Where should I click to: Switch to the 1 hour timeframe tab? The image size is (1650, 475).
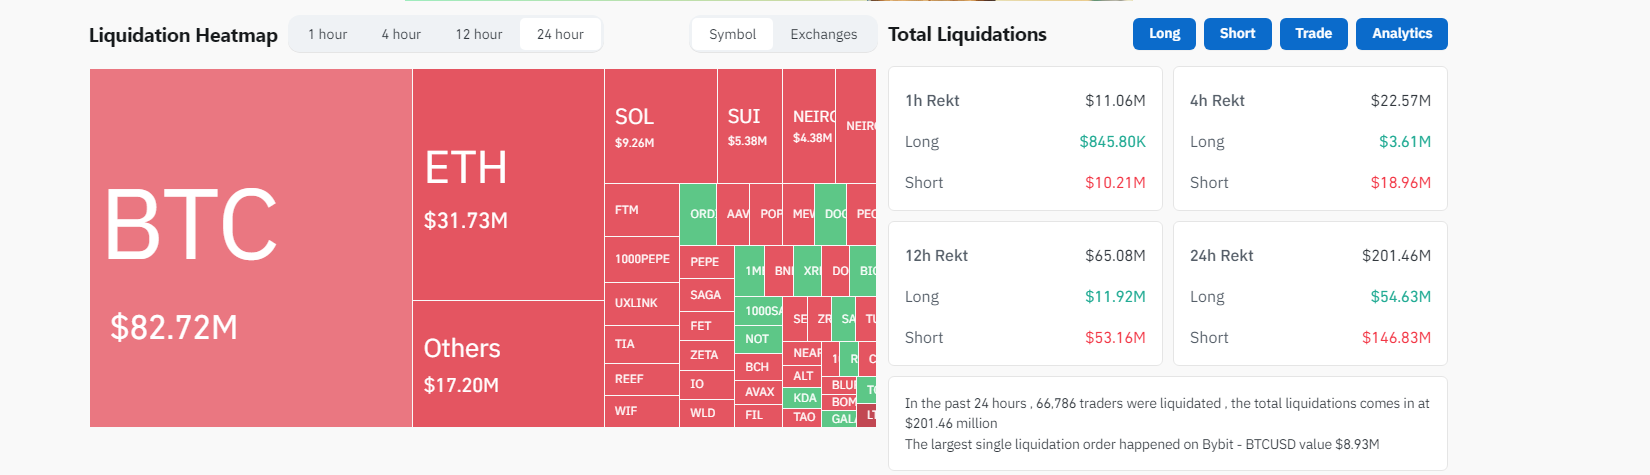click(327, 34)
